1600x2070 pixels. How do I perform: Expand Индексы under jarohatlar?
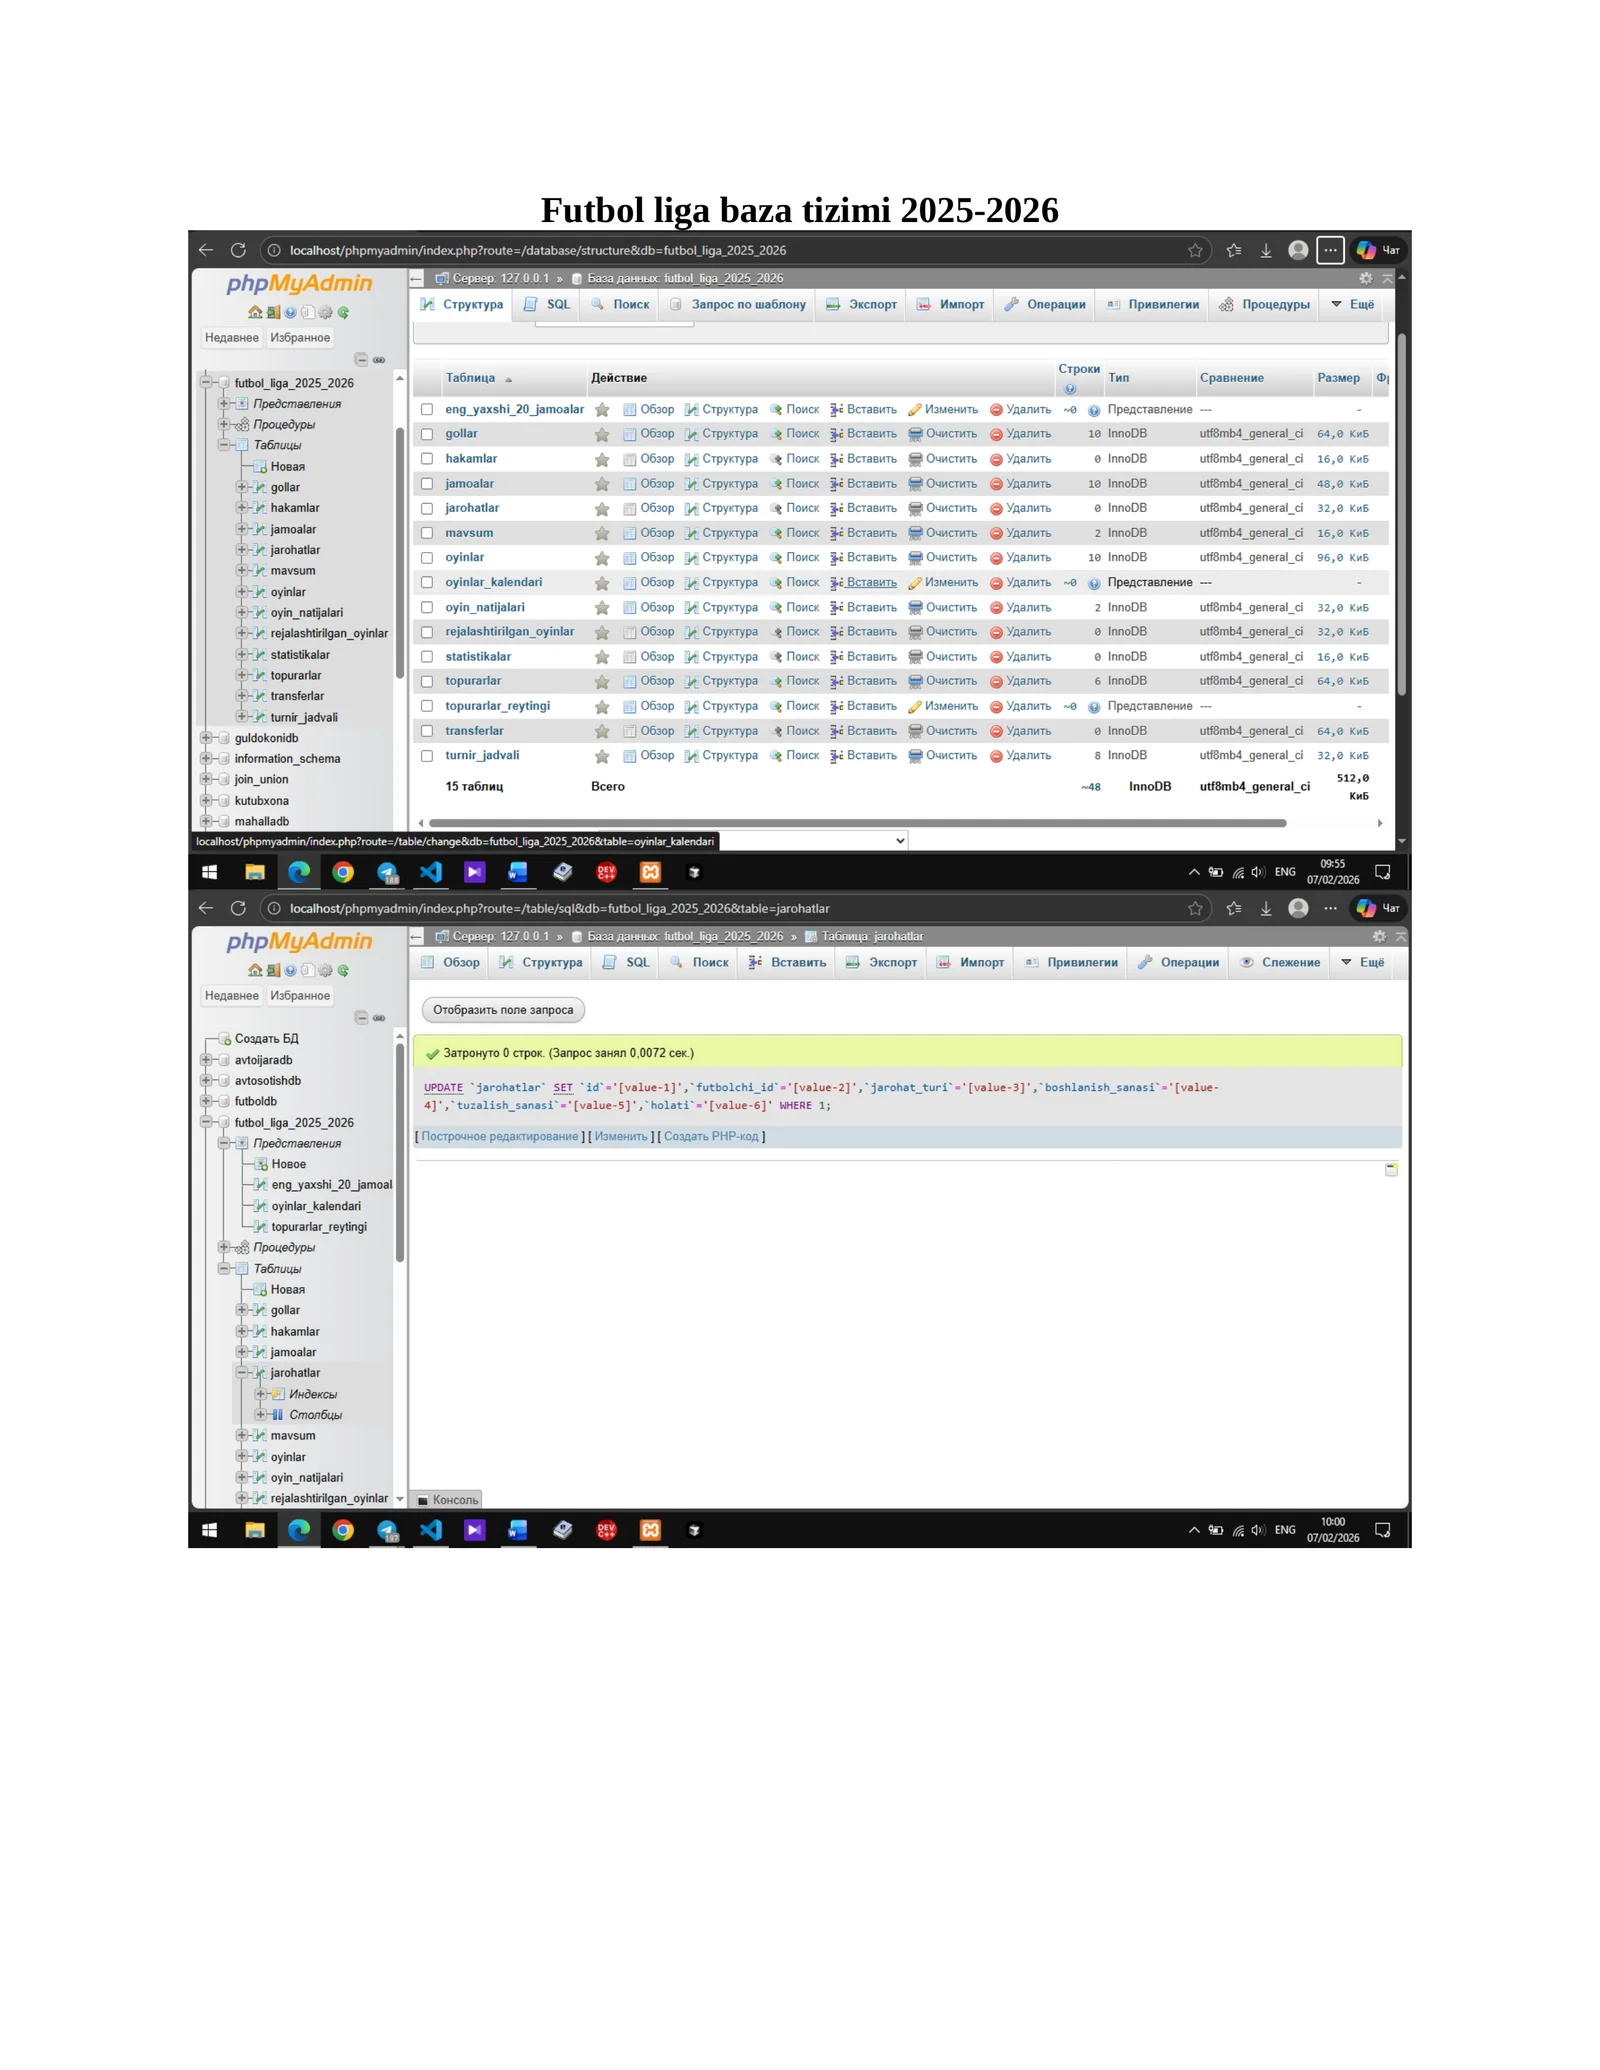pos(260,1394)
